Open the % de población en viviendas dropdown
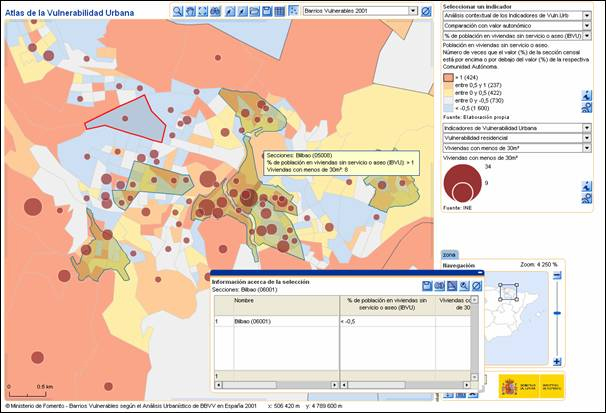The image size is (606, 413). pyautogui.click(x=587, y=36)
